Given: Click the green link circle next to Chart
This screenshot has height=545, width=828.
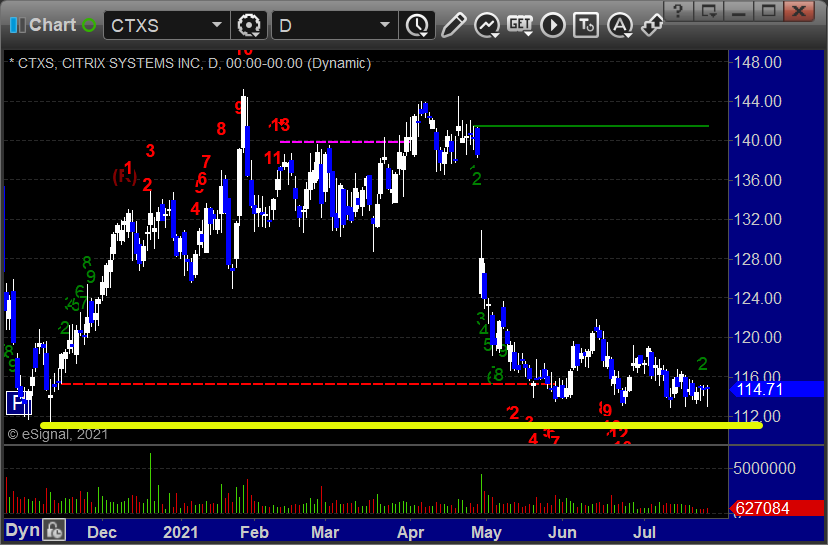Looking at the screenshot, I should click(89, 25).
